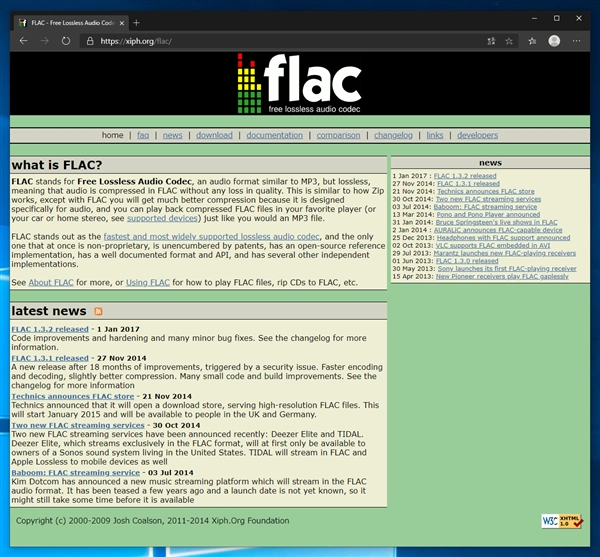Open the faq navigation link
The width and height of the screenshot is (600, 557).
click(x=143, y=135)
